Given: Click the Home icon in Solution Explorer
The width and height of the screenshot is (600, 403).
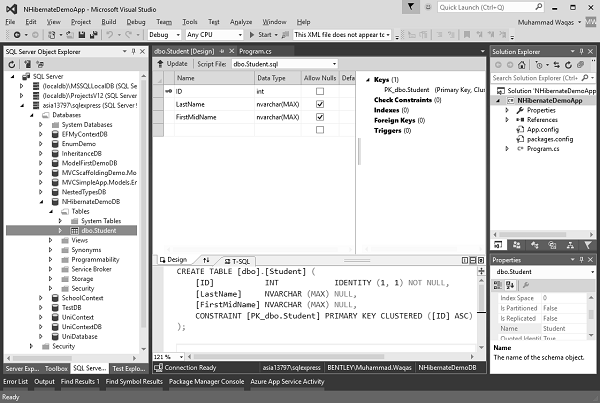Looking at the screenshot, I should [521, 65].
